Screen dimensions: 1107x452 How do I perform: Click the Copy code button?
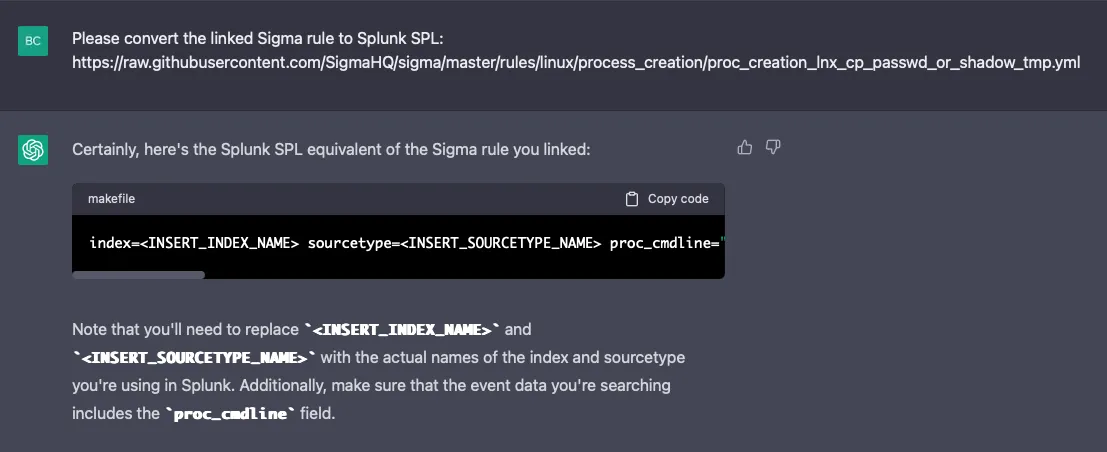click(x=667, y=199)
